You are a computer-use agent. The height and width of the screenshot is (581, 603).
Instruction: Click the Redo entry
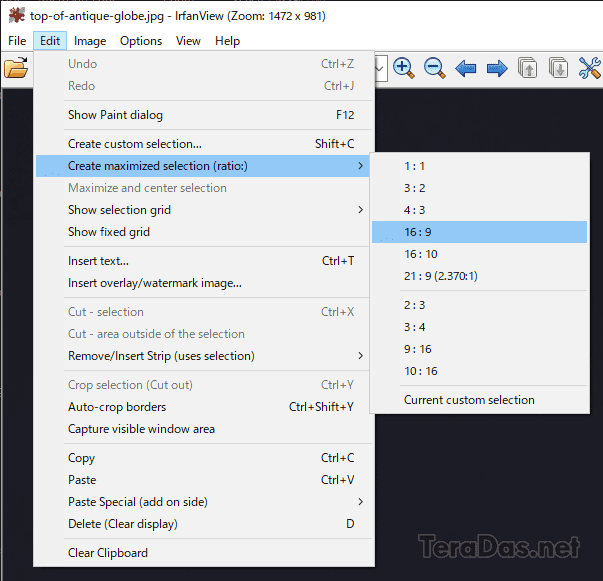(203, 86)
